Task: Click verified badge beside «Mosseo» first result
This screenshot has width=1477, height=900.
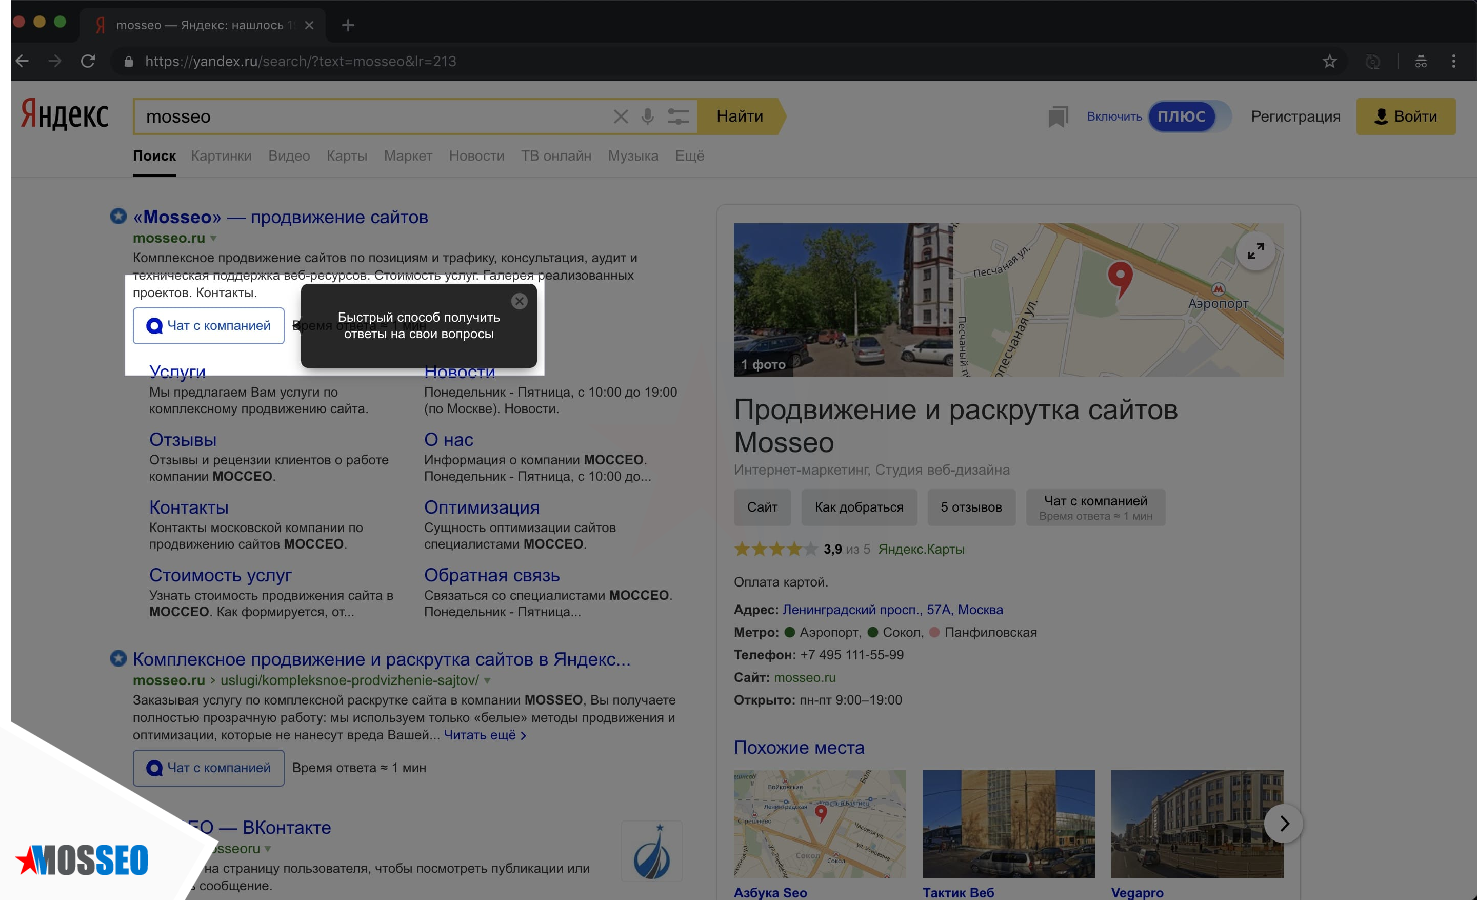Action: tap(118, 216)
